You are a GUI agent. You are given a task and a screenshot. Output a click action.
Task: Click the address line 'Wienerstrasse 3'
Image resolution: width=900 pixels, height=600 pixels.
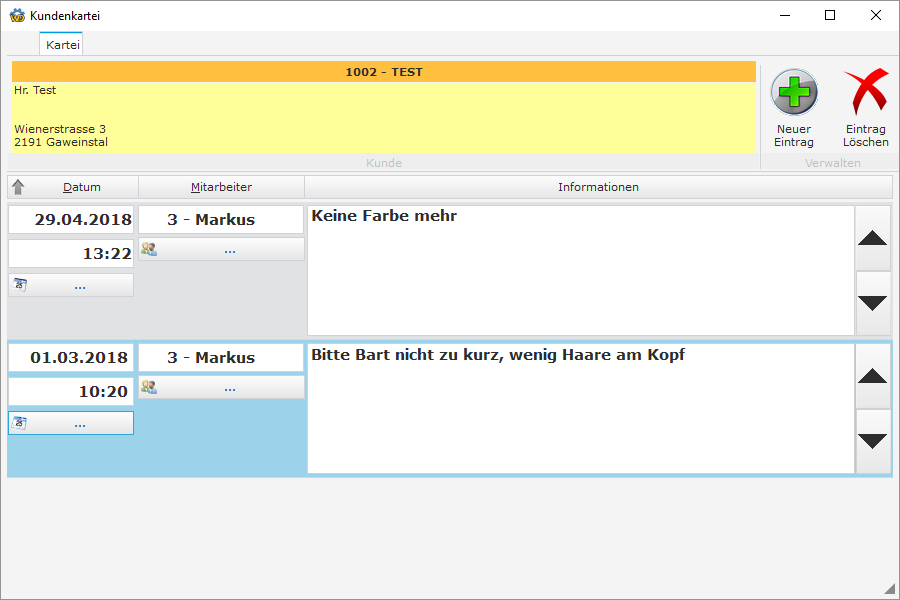point(60,129)
